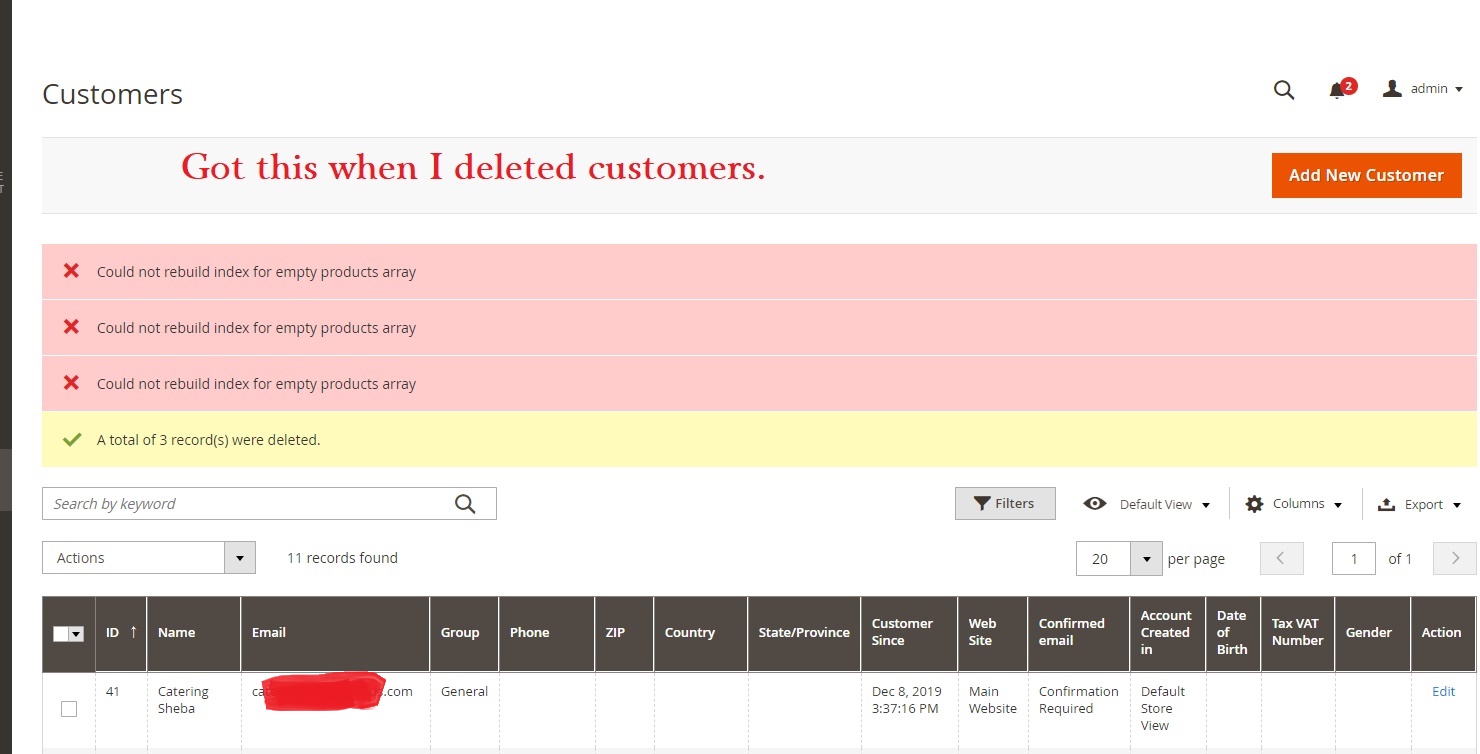The image size is (1480, 754).
Task: Click the eye icon beside Default View
Action: click(x=1096, y=503)
